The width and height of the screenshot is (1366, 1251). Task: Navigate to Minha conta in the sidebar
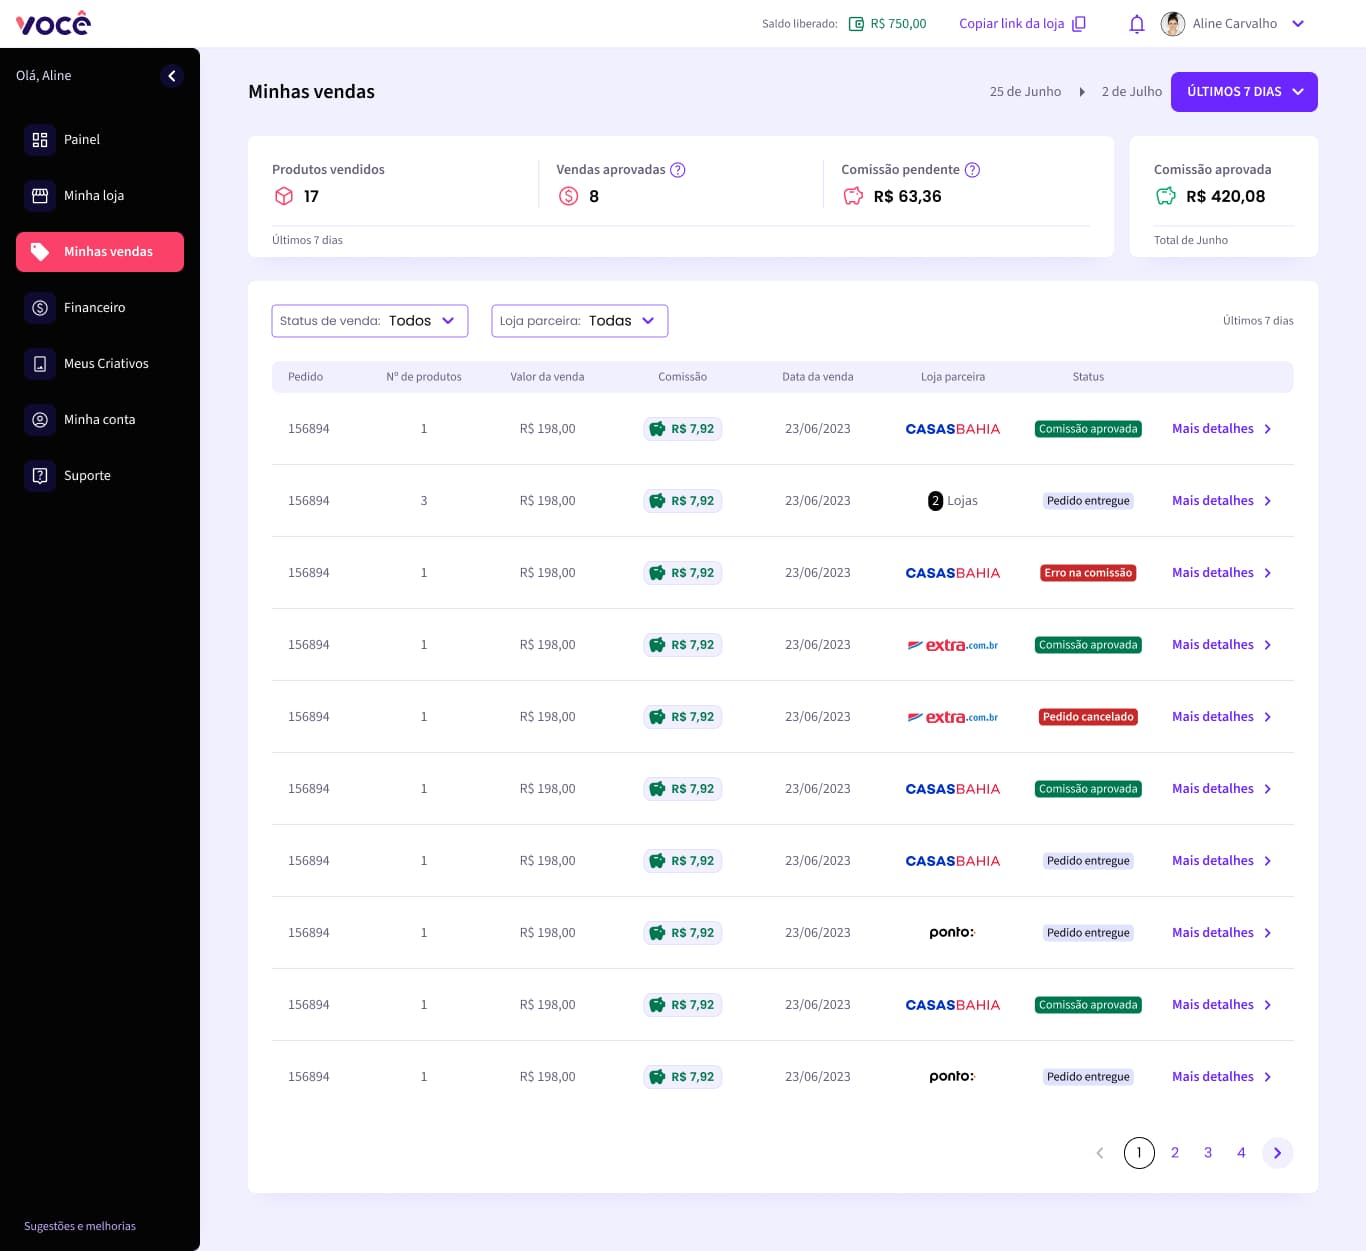click(x=99, y=420)
